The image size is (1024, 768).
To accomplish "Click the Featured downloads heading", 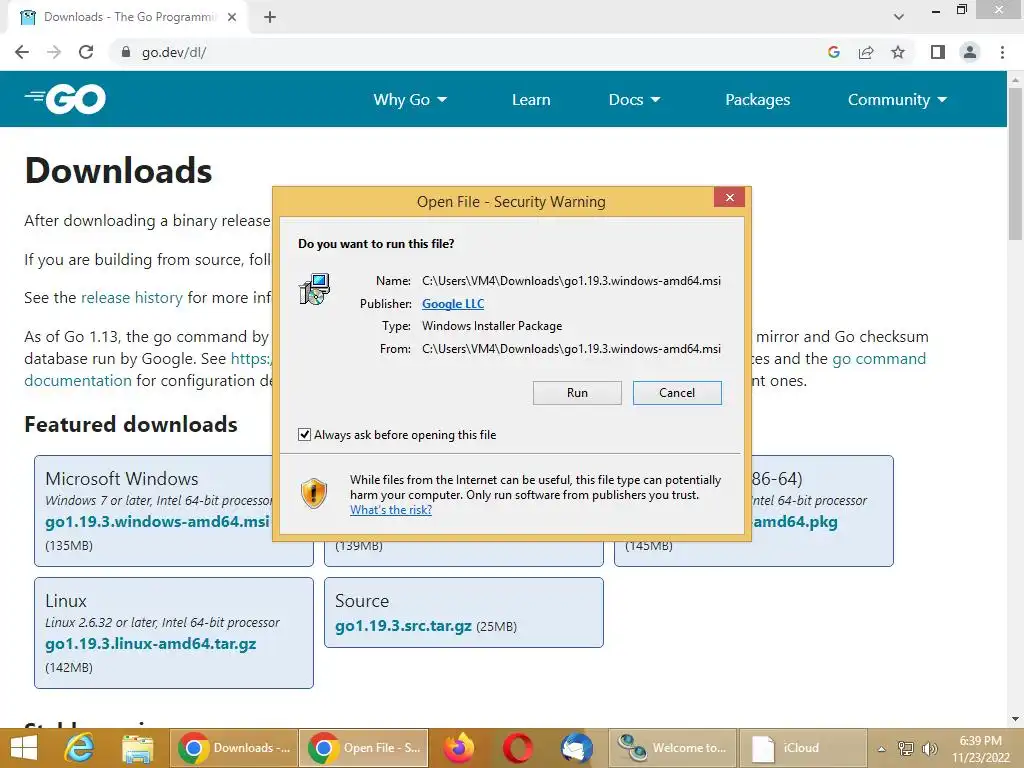I will [131, 424].
